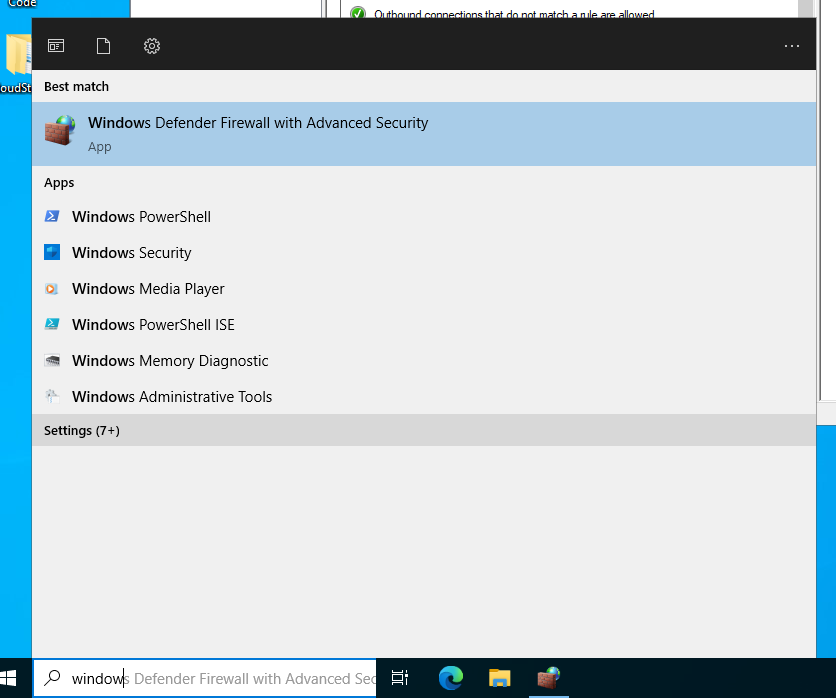Open Windows Defender Firewall with Advanced Security result
The width and height of the screenshot is (836, 698).
(x=424, y=134)
